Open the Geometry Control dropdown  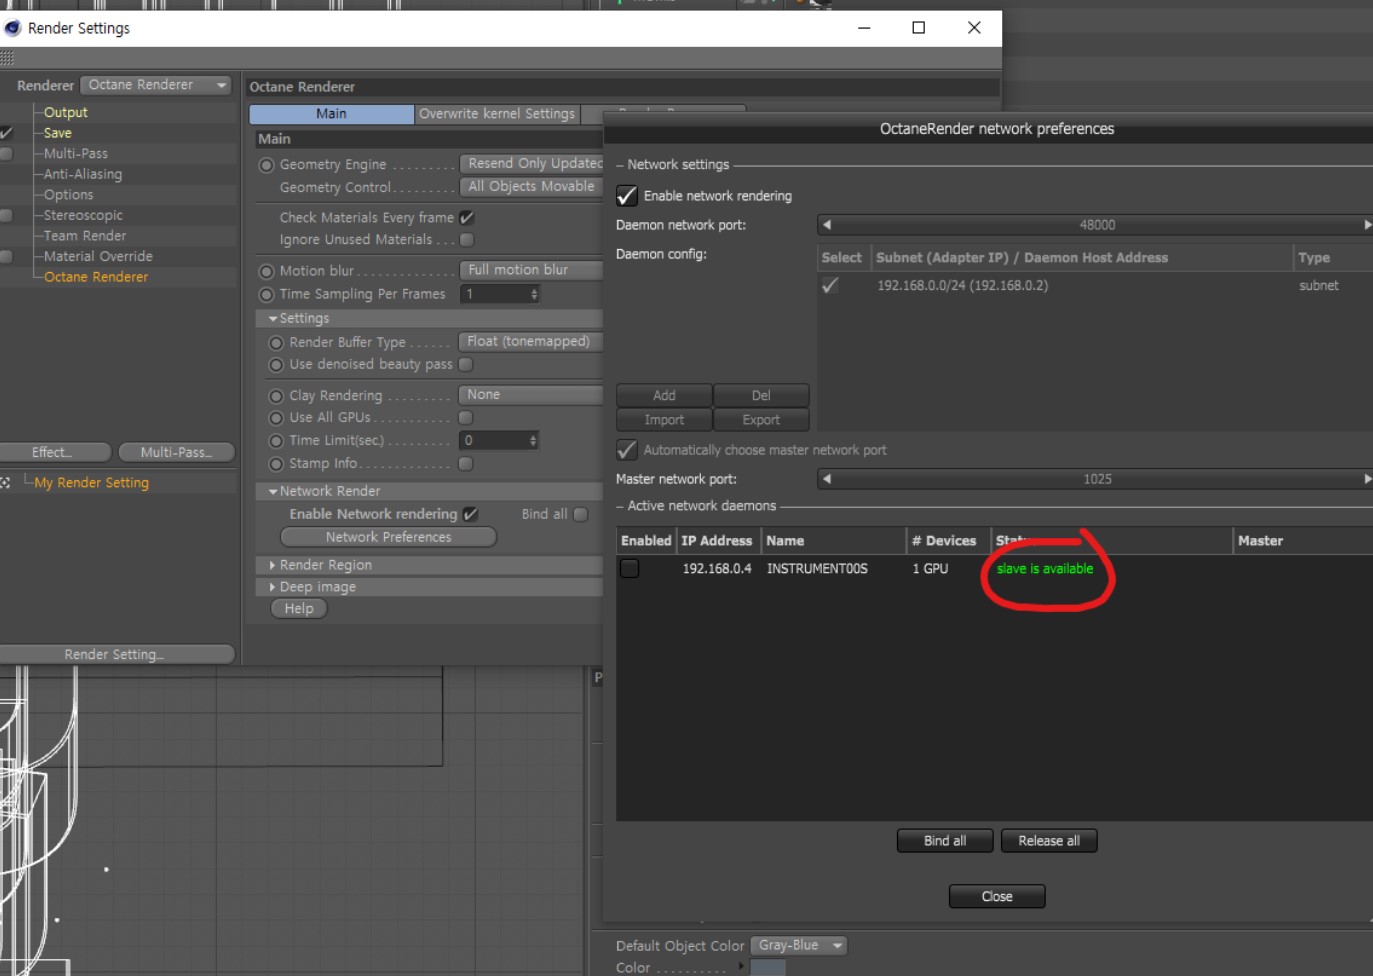pos(531,187)
